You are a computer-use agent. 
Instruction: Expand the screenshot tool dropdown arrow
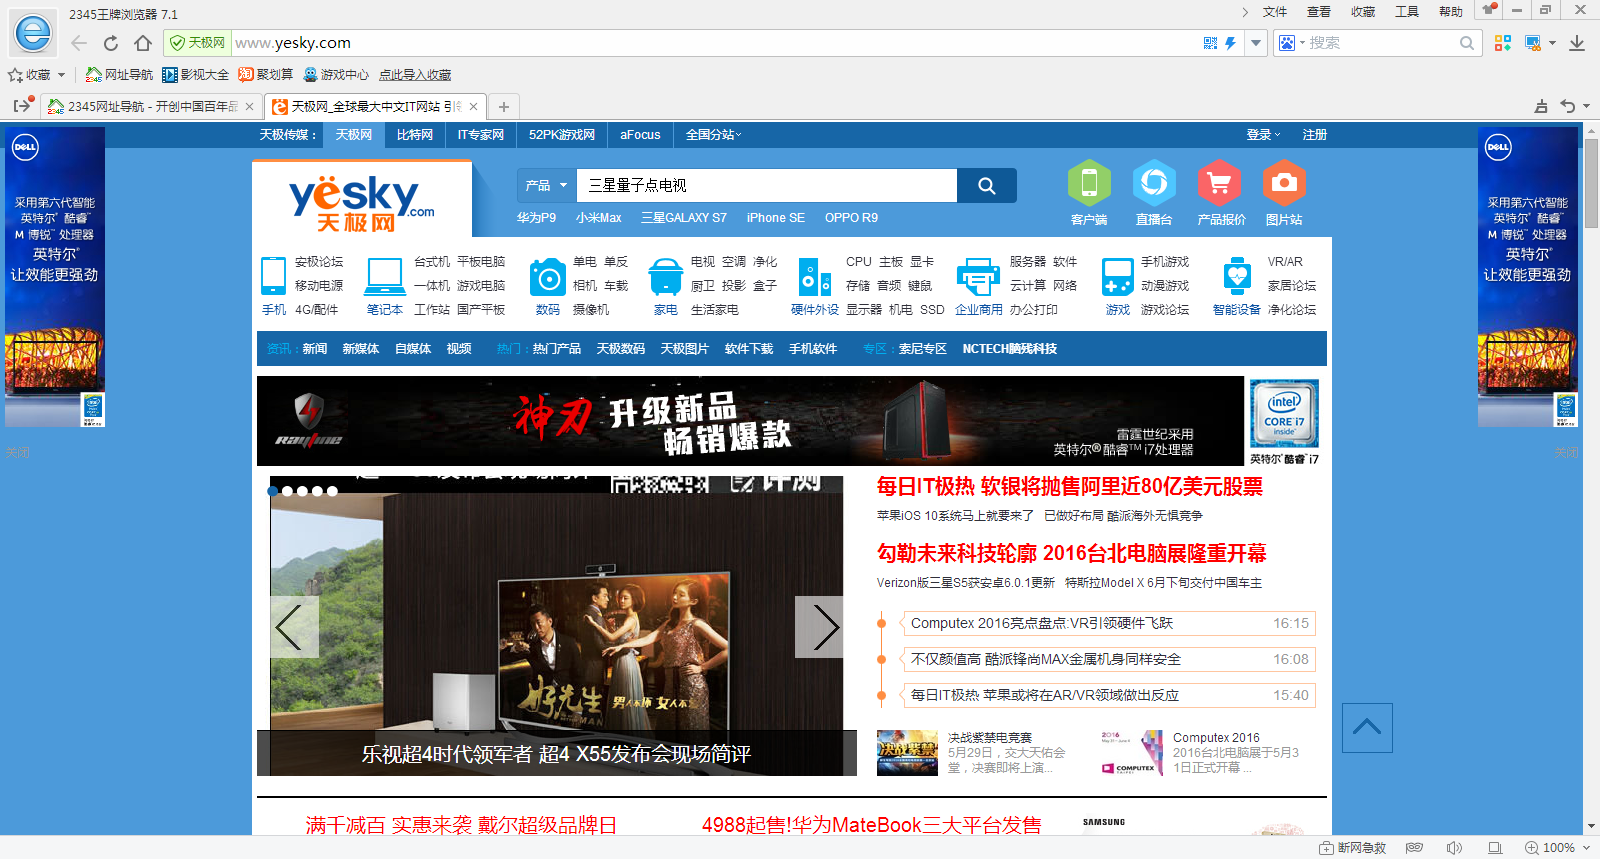1552,43
